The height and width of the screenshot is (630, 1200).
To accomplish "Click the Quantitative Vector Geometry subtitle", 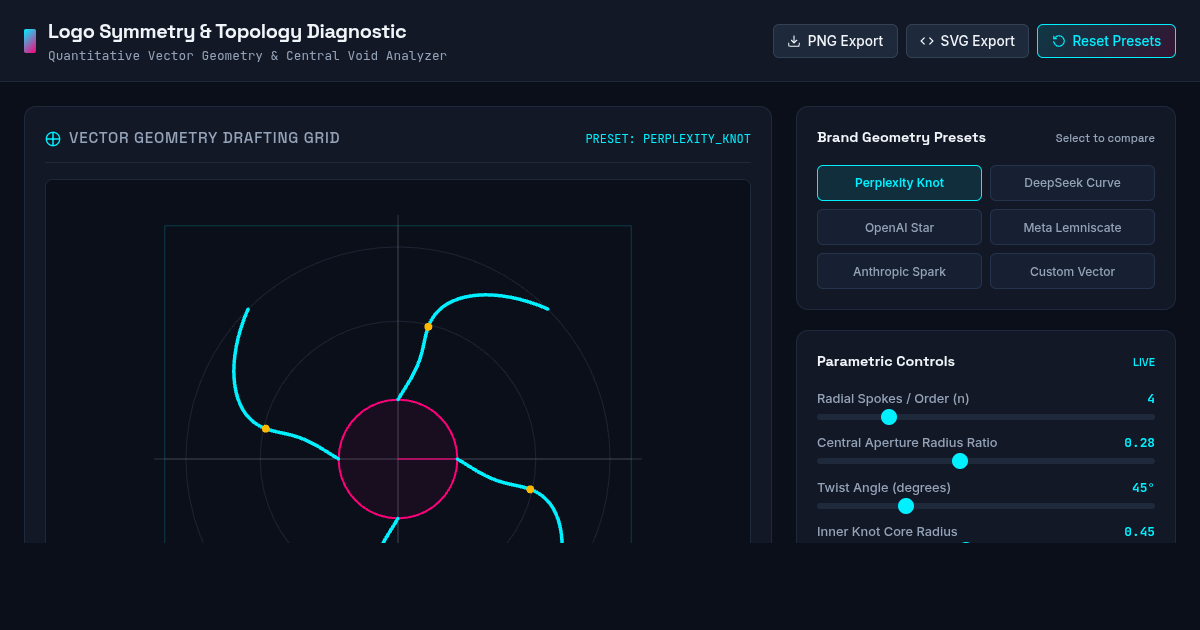I will tap(247, 56).
